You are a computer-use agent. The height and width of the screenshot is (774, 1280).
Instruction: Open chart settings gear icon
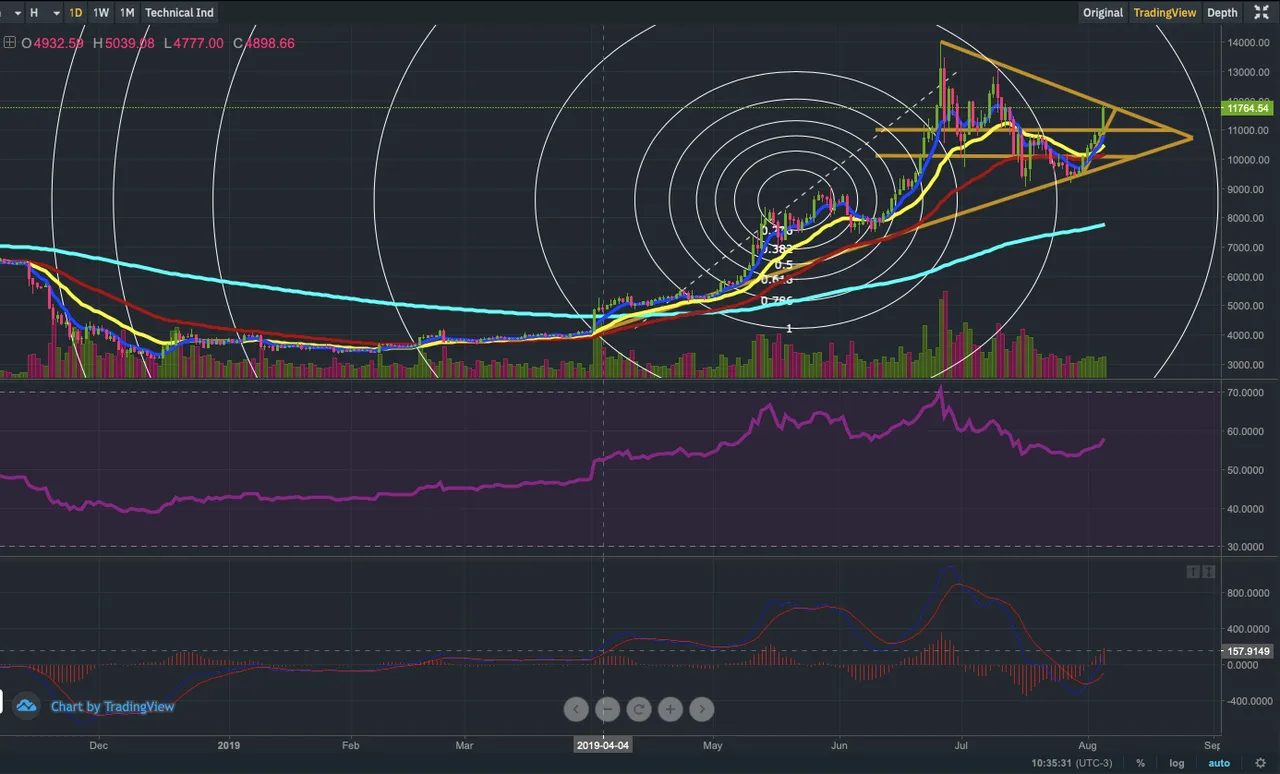(x=1261, y=763)
